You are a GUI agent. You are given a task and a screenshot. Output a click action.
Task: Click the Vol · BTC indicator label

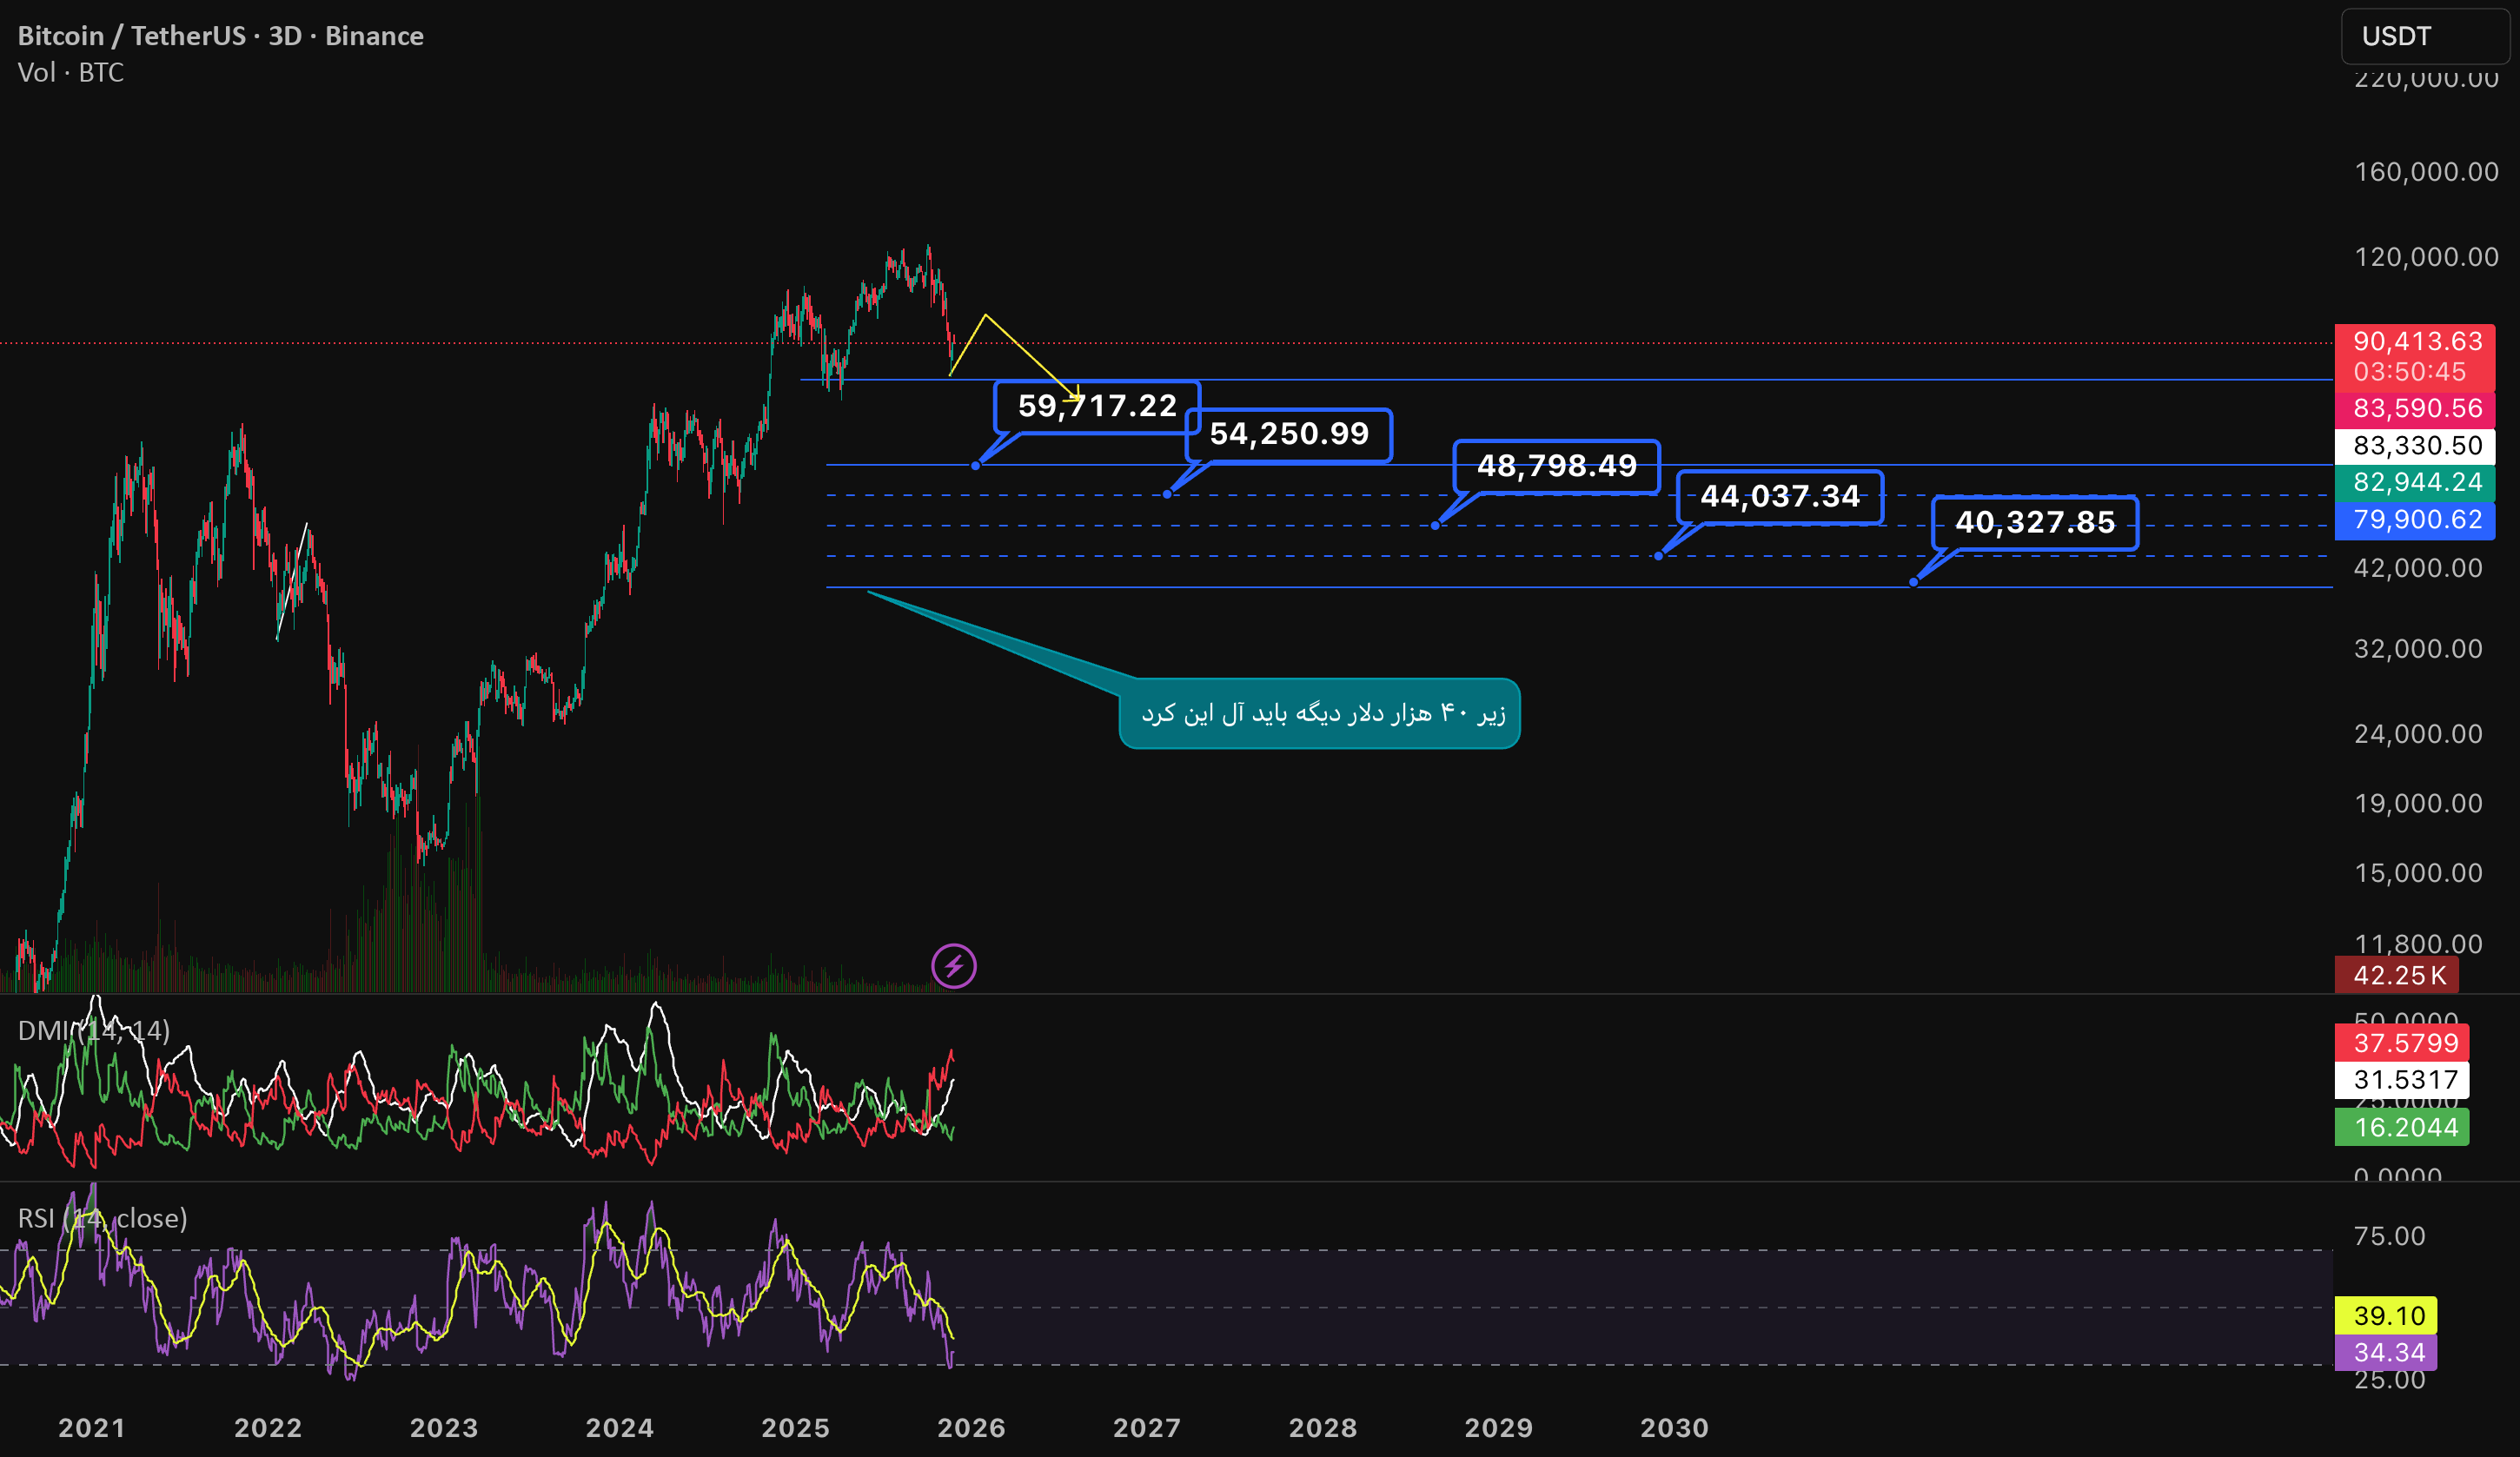click(x=71, y=72)
